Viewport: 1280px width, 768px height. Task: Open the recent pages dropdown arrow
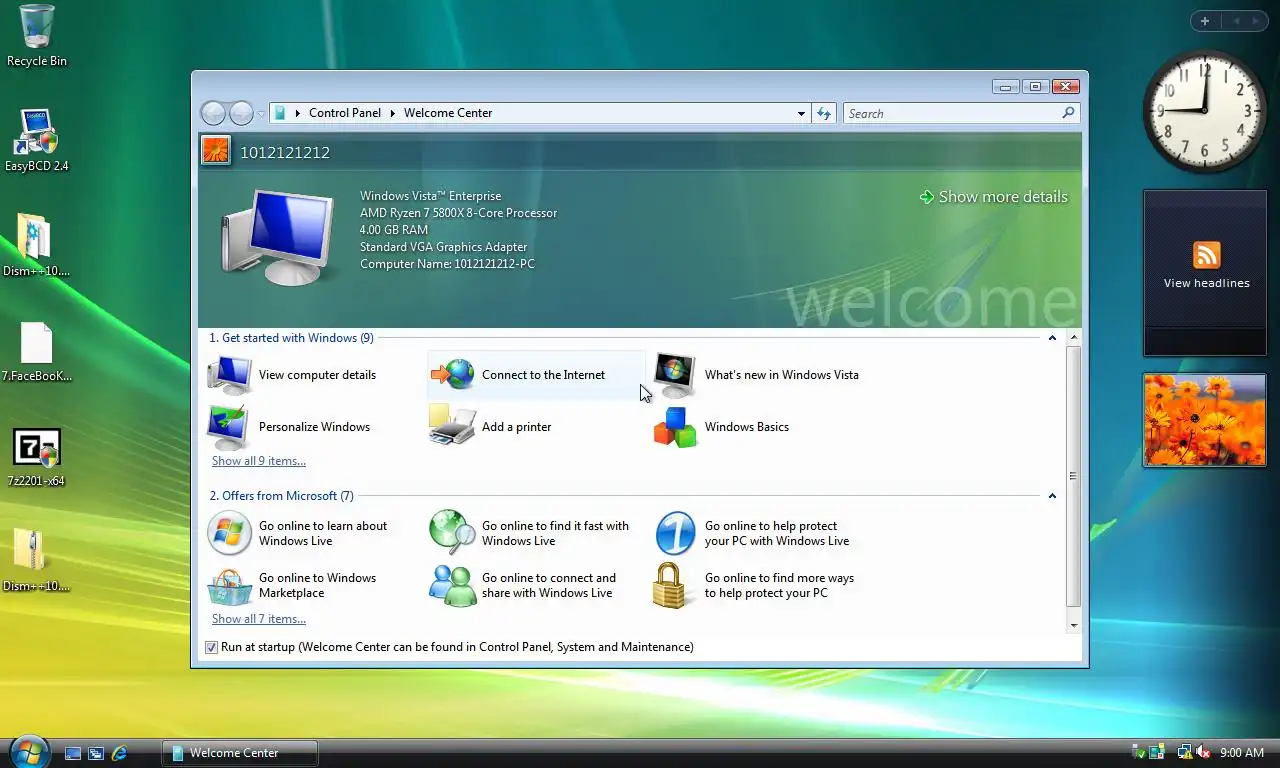(x=261, y=113)
